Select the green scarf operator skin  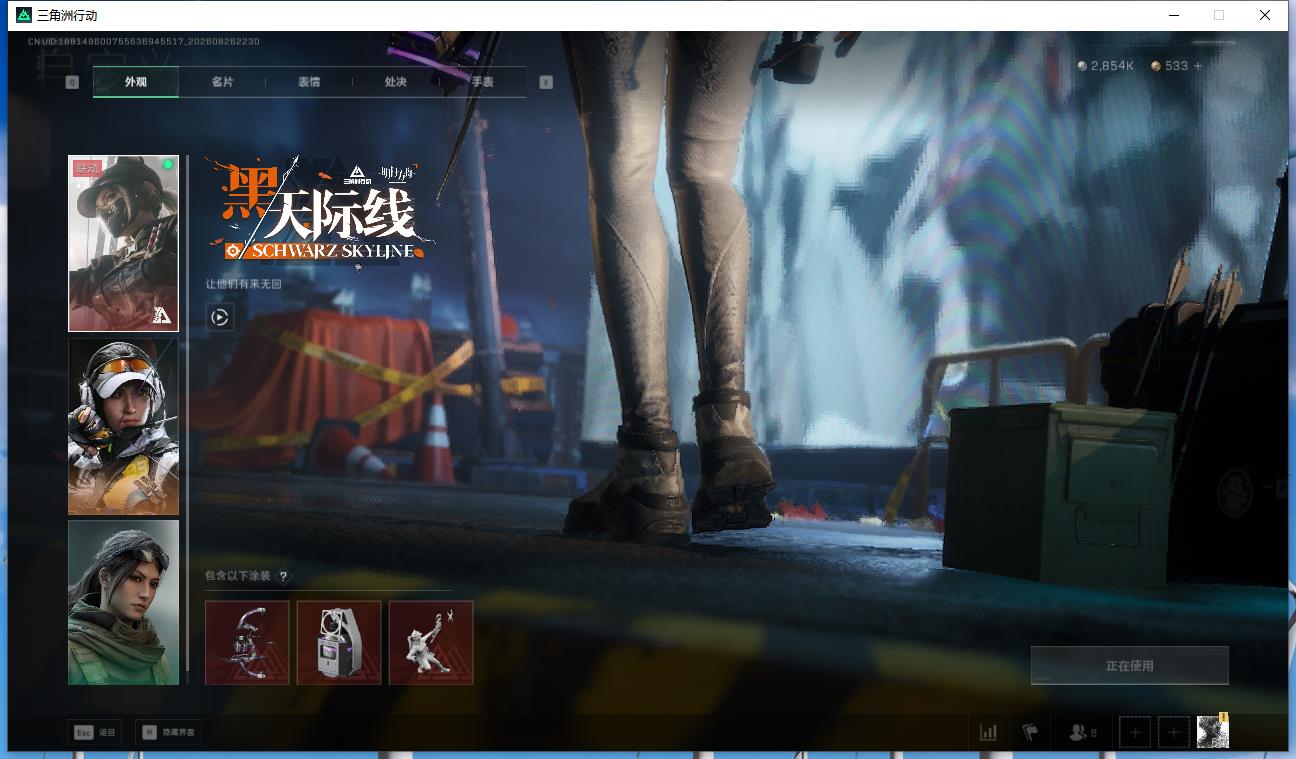click(123, 602)
